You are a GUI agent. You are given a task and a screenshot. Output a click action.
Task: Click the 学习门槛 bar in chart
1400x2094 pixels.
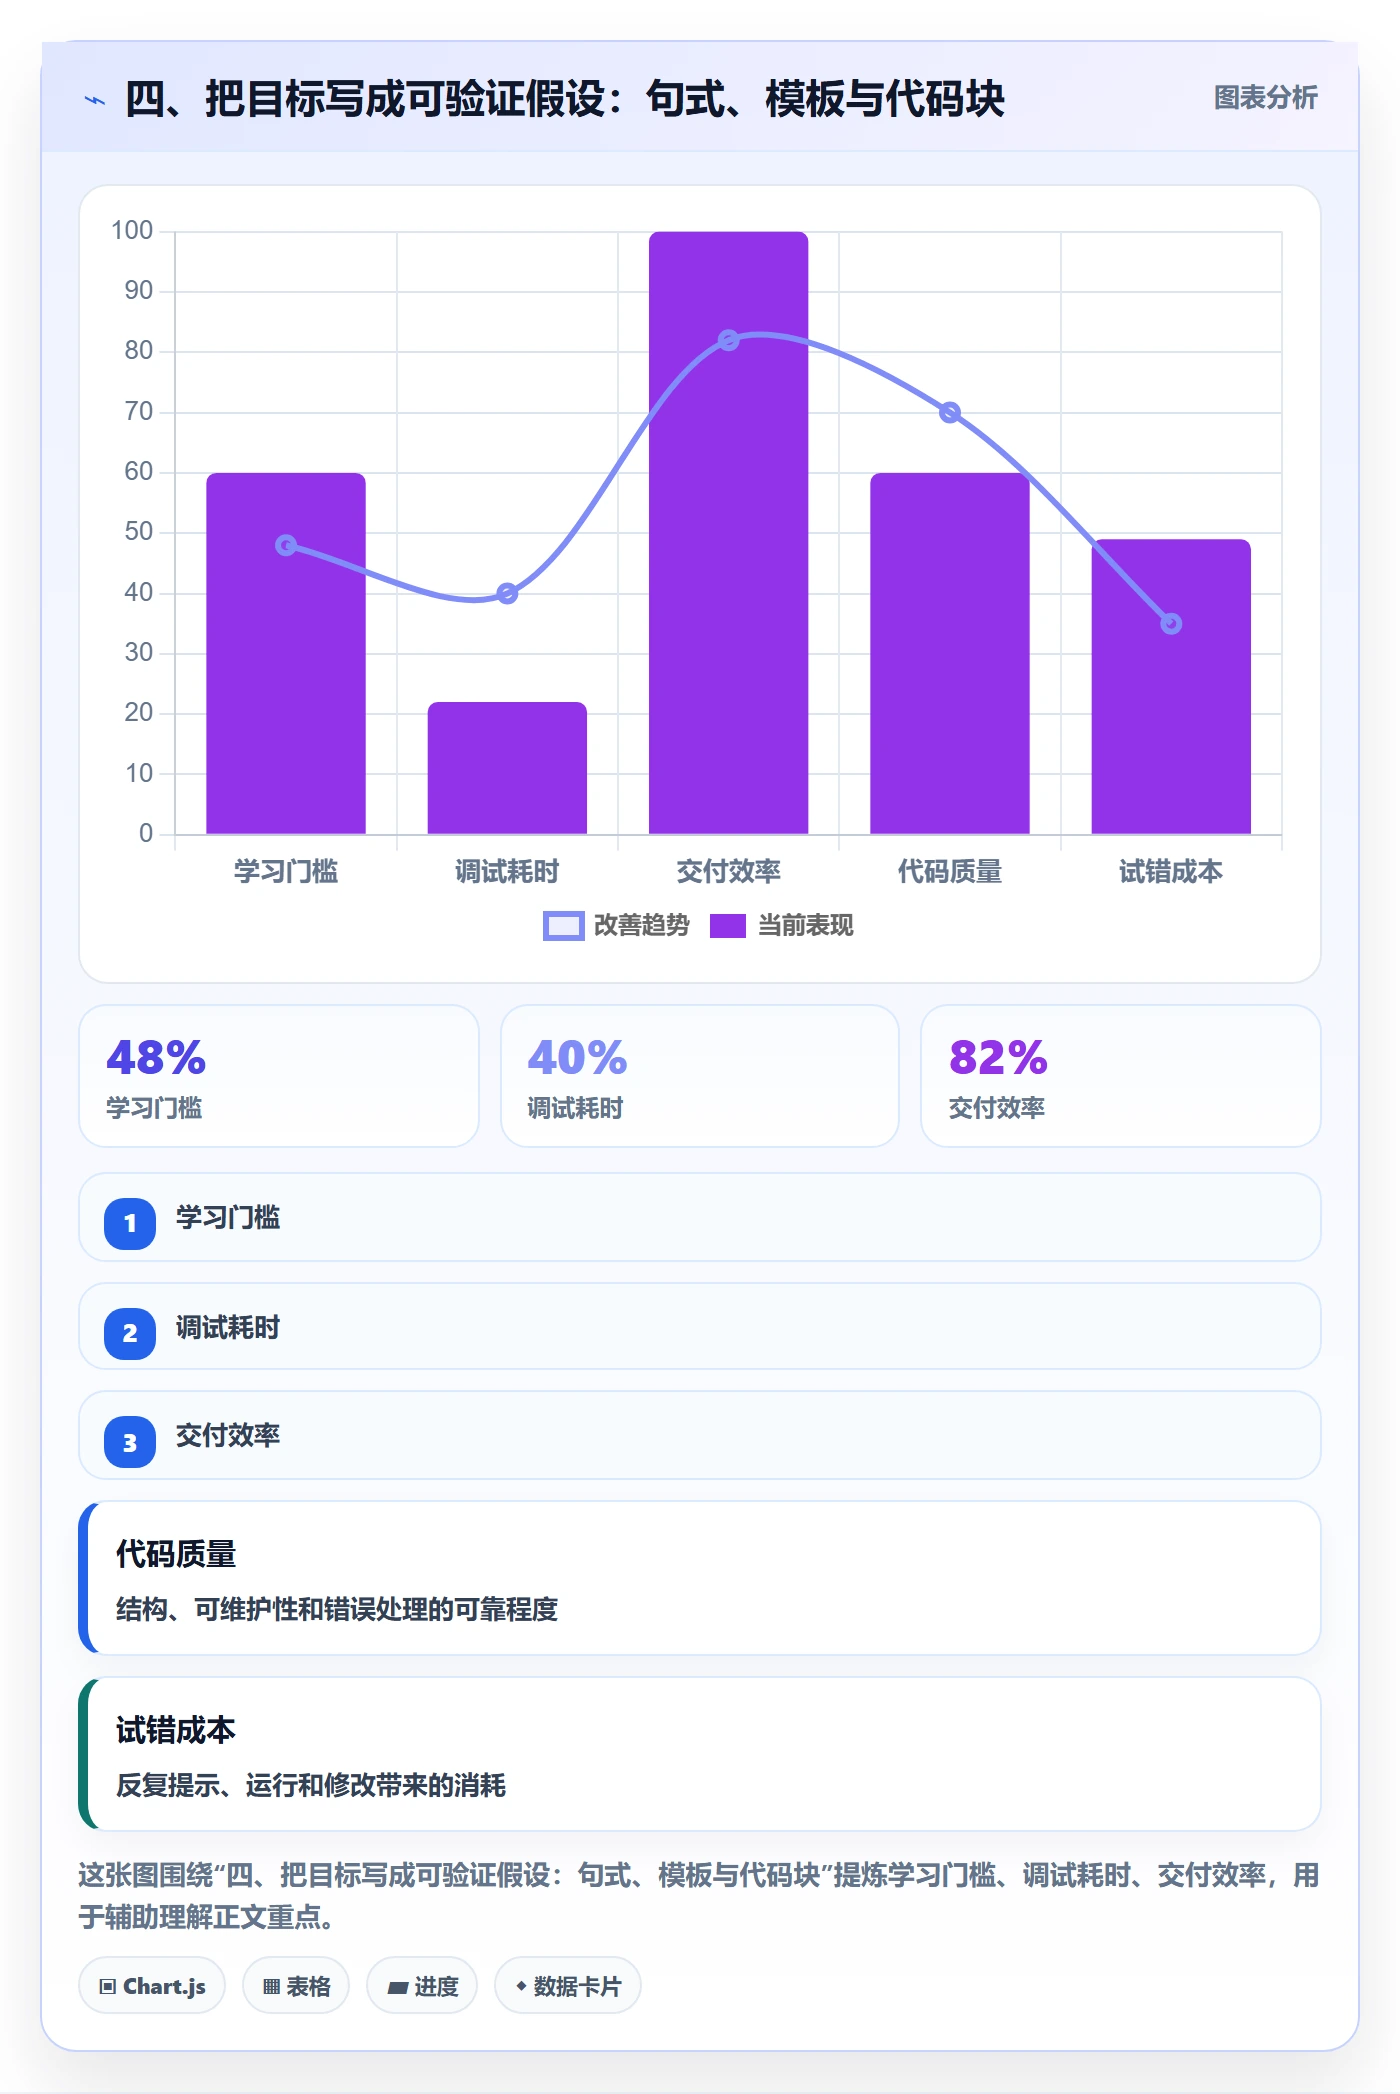286,653
